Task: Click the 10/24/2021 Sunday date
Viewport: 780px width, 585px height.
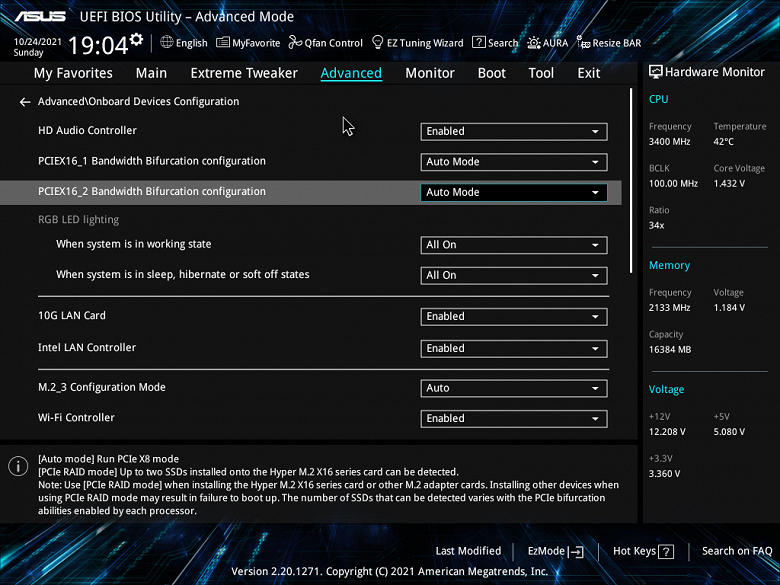Action: 37,47
